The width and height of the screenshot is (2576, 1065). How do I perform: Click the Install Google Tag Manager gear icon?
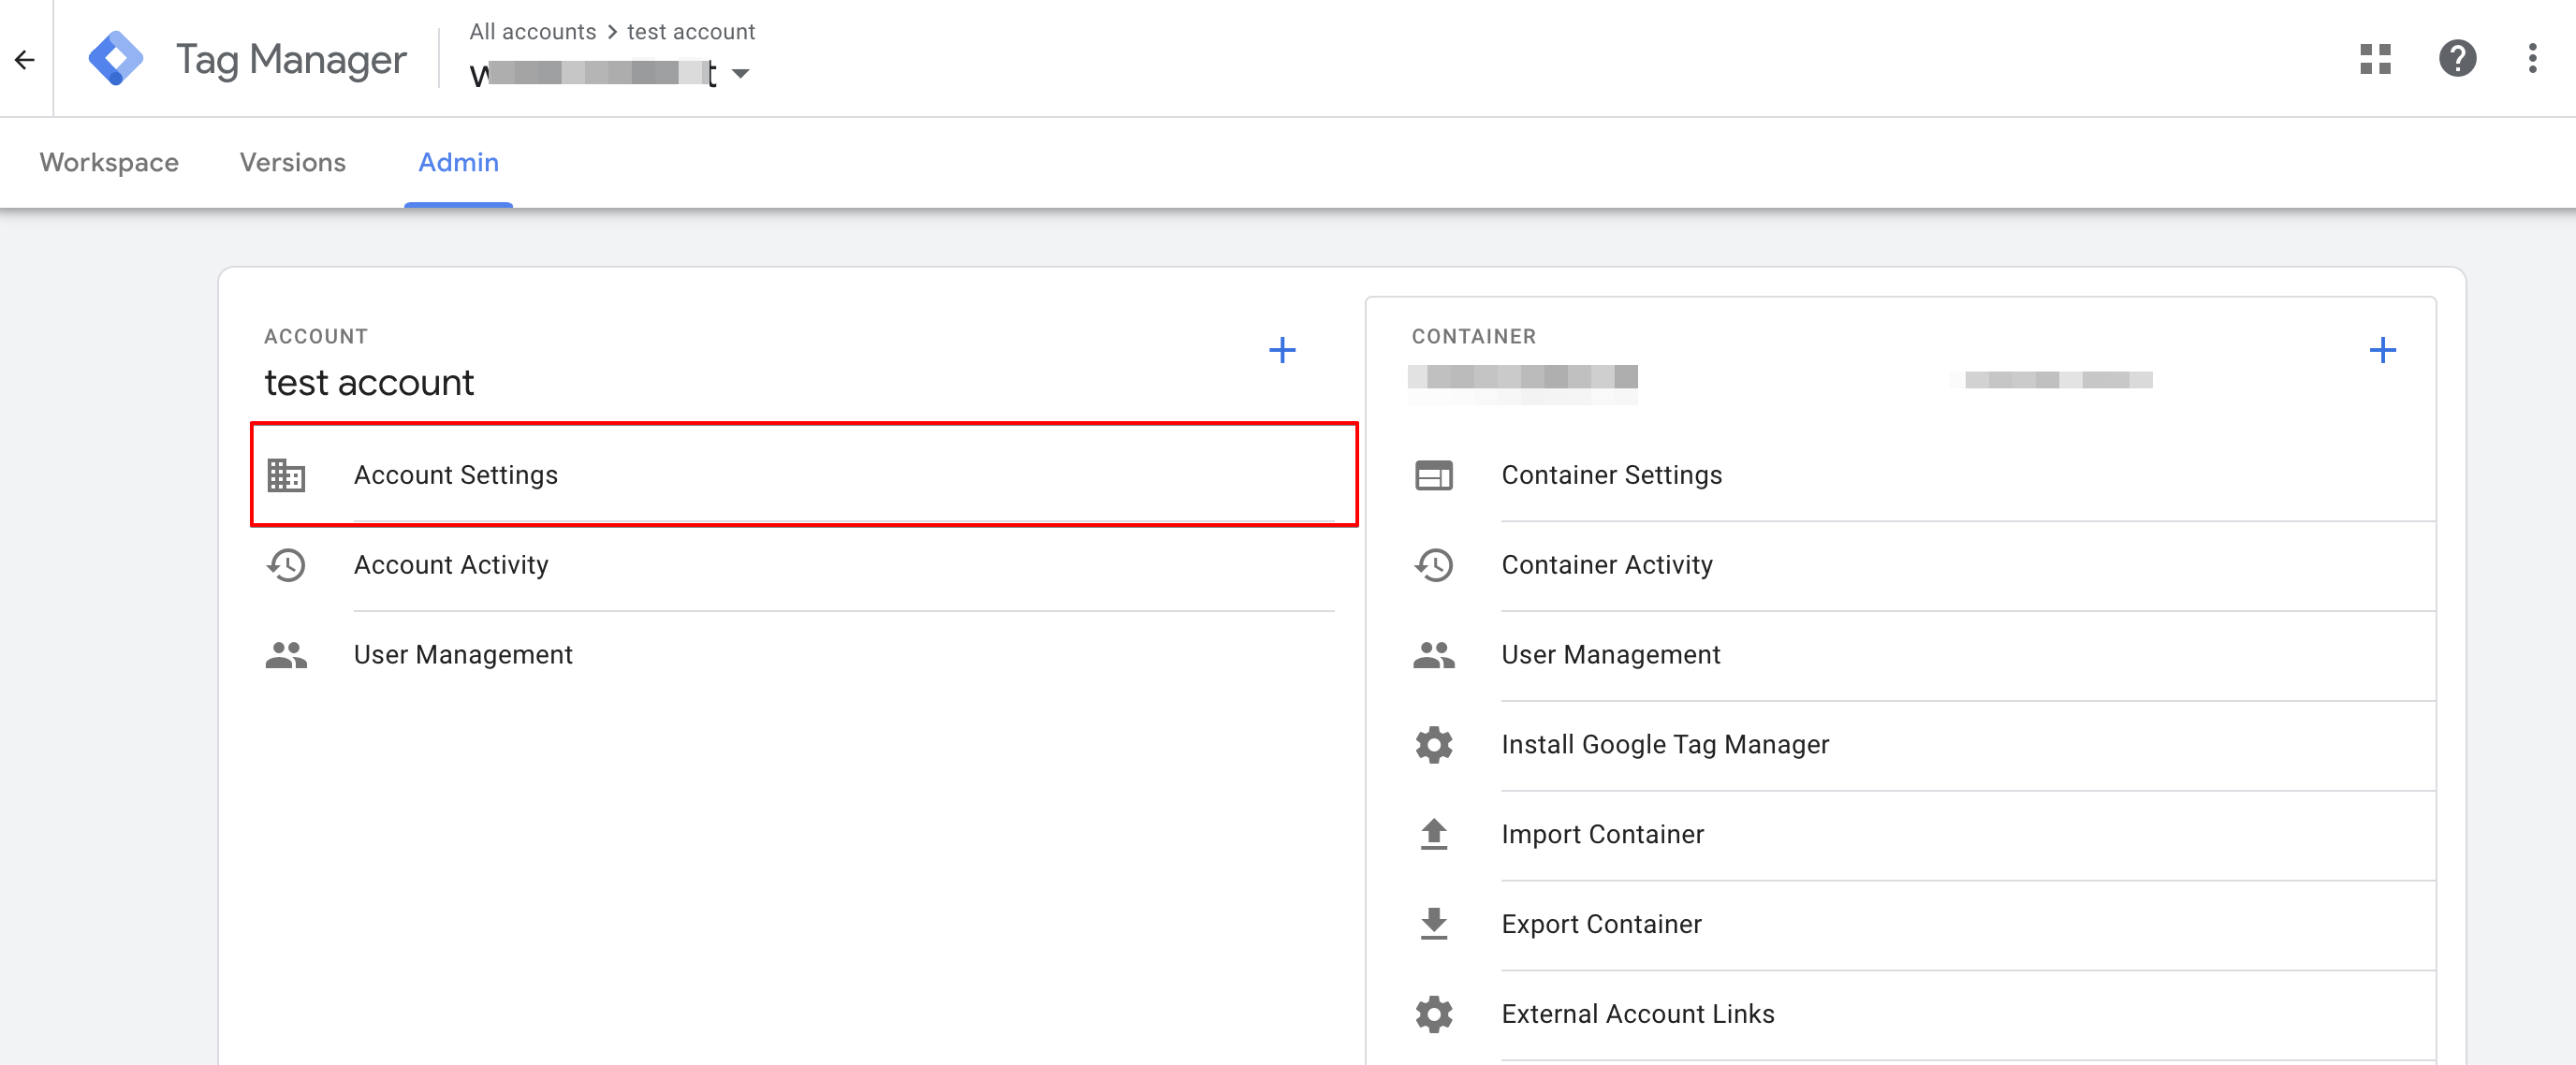click(x=1433, y=744)
